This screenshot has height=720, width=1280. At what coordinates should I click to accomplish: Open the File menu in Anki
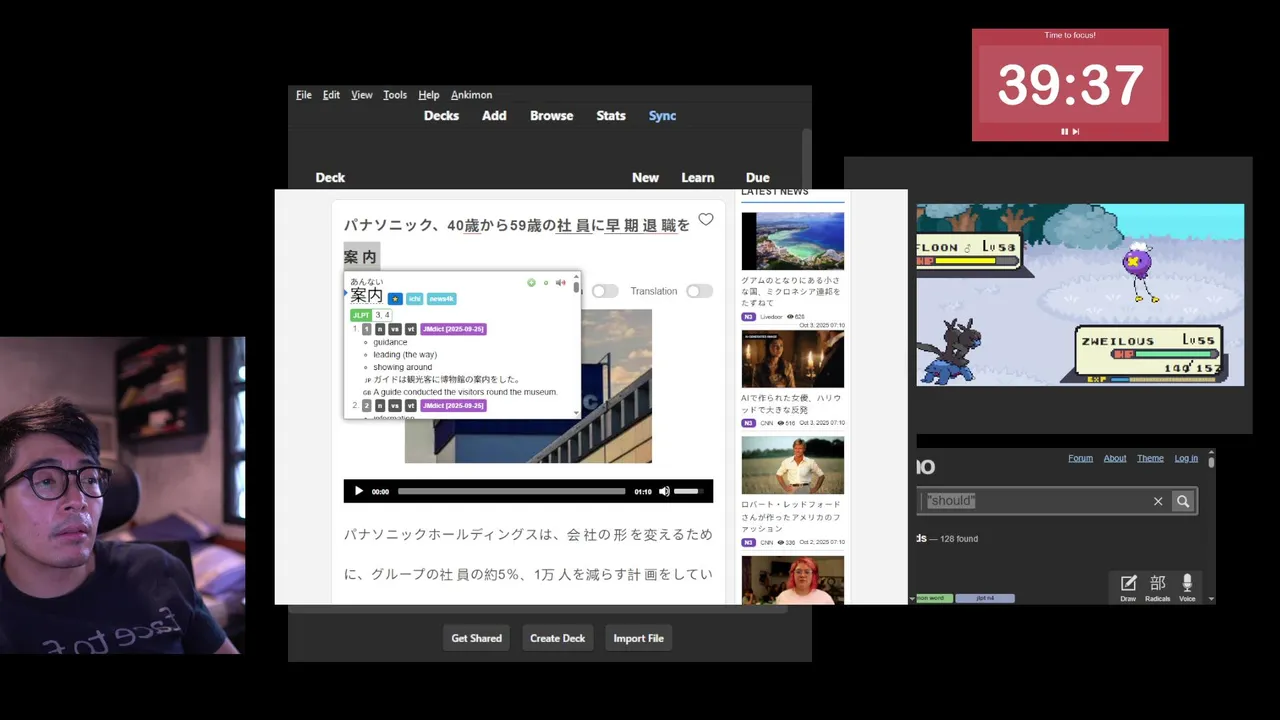(x=304, y=95)
